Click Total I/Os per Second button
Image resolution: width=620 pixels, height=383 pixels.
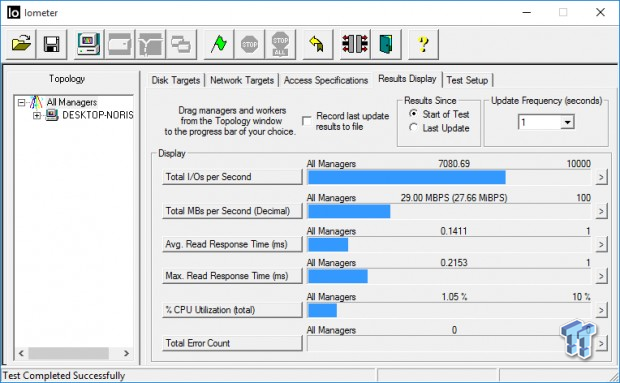point(232,177)
